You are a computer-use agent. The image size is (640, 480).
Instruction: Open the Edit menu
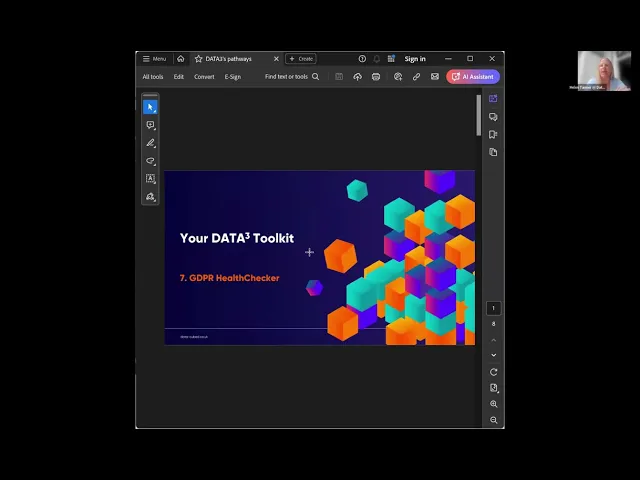[178, 77]
